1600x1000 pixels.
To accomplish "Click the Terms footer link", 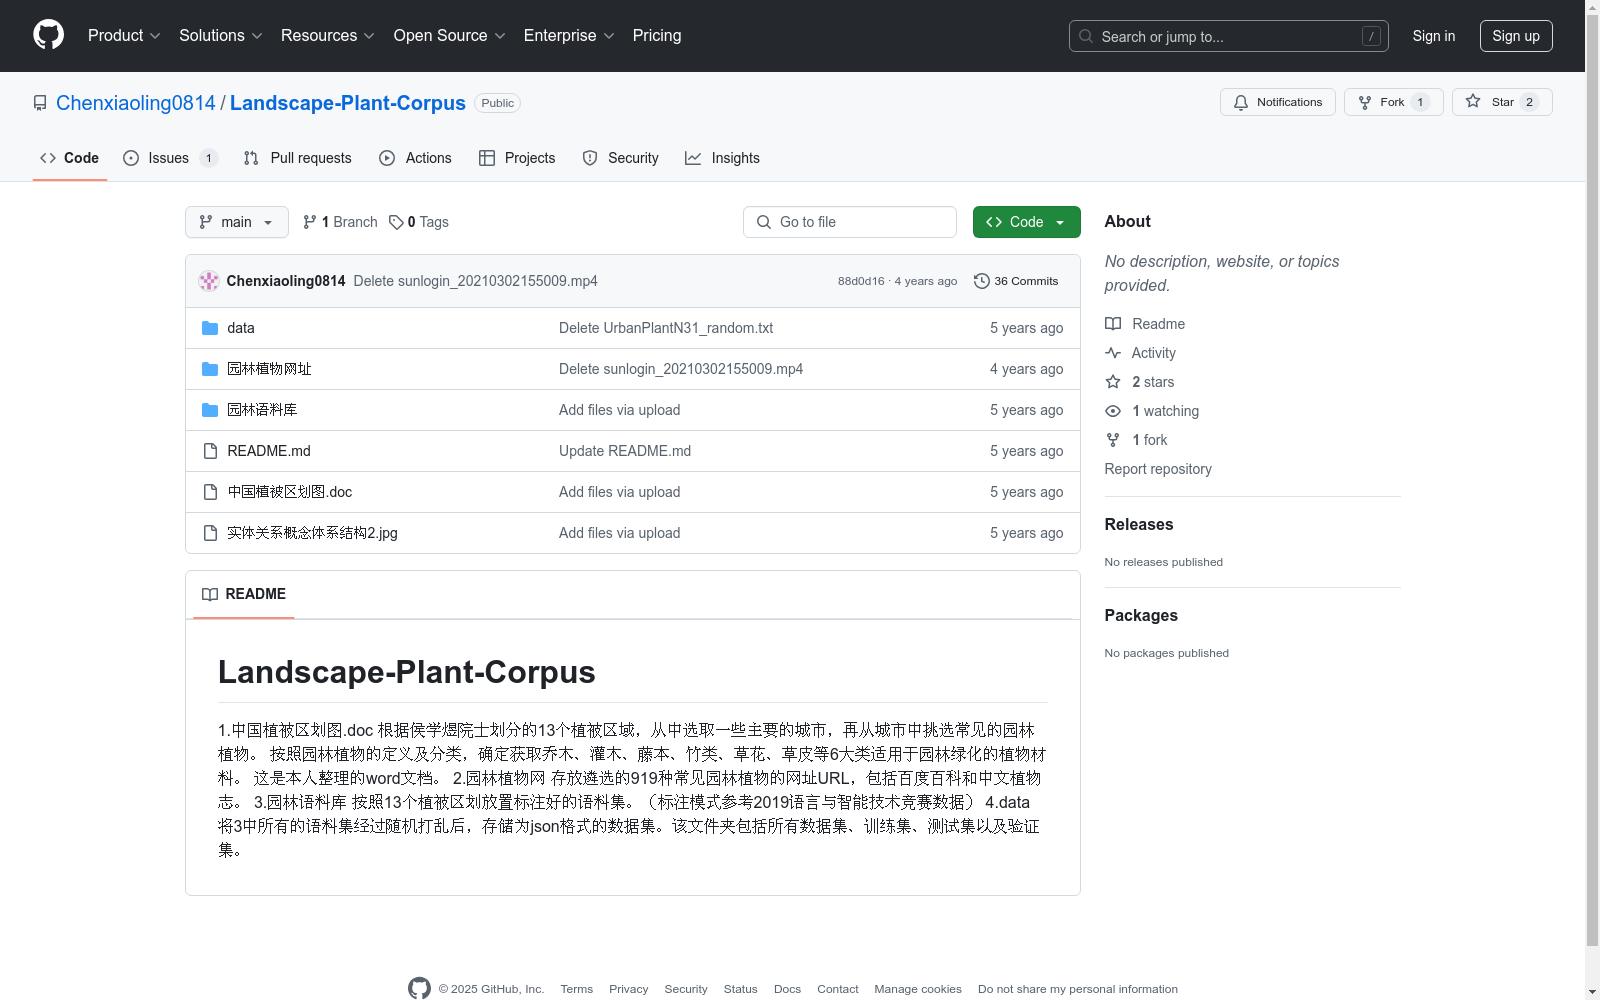I will pyautogui.click(x=576, y=989).
